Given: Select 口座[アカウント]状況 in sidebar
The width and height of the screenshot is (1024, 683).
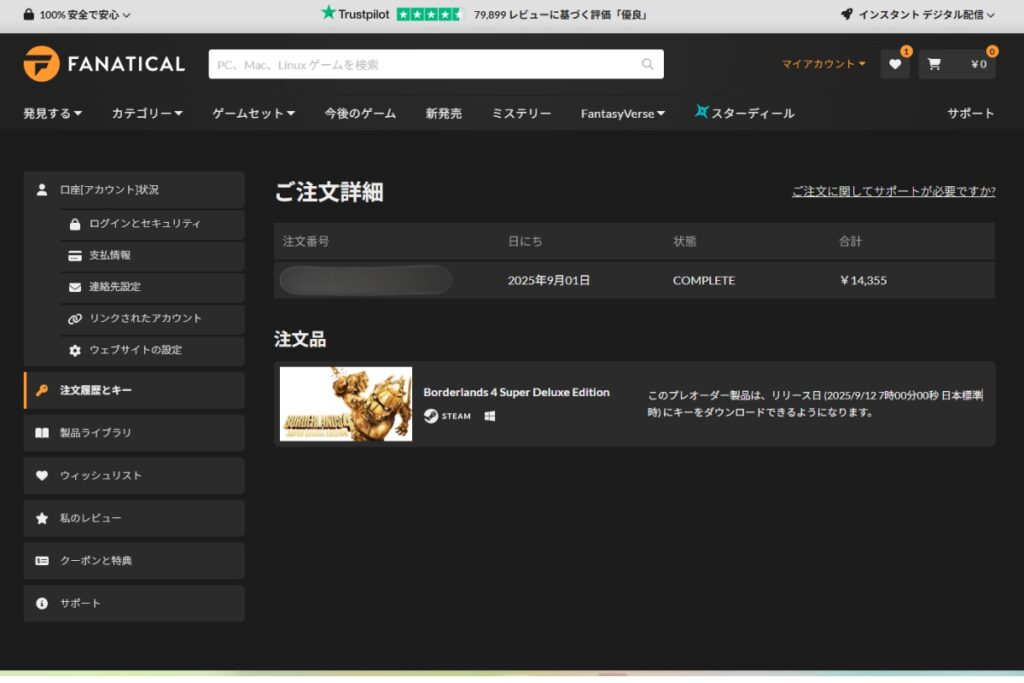Looking at the screenshot, I should (134, 190).
